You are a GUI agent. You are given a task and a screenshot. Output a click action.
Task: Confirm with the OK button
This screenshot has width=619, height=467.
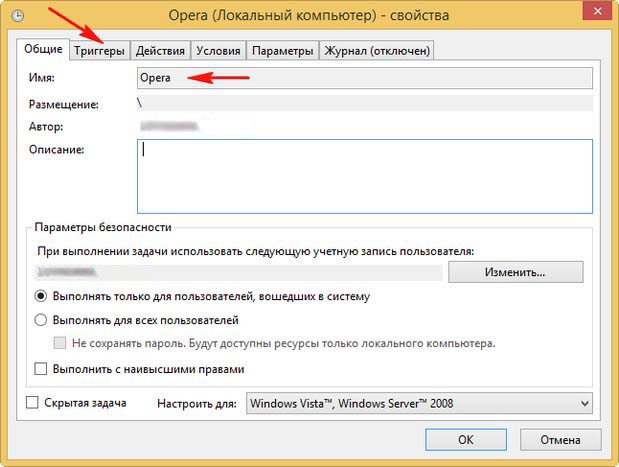(x=466, y=440)
